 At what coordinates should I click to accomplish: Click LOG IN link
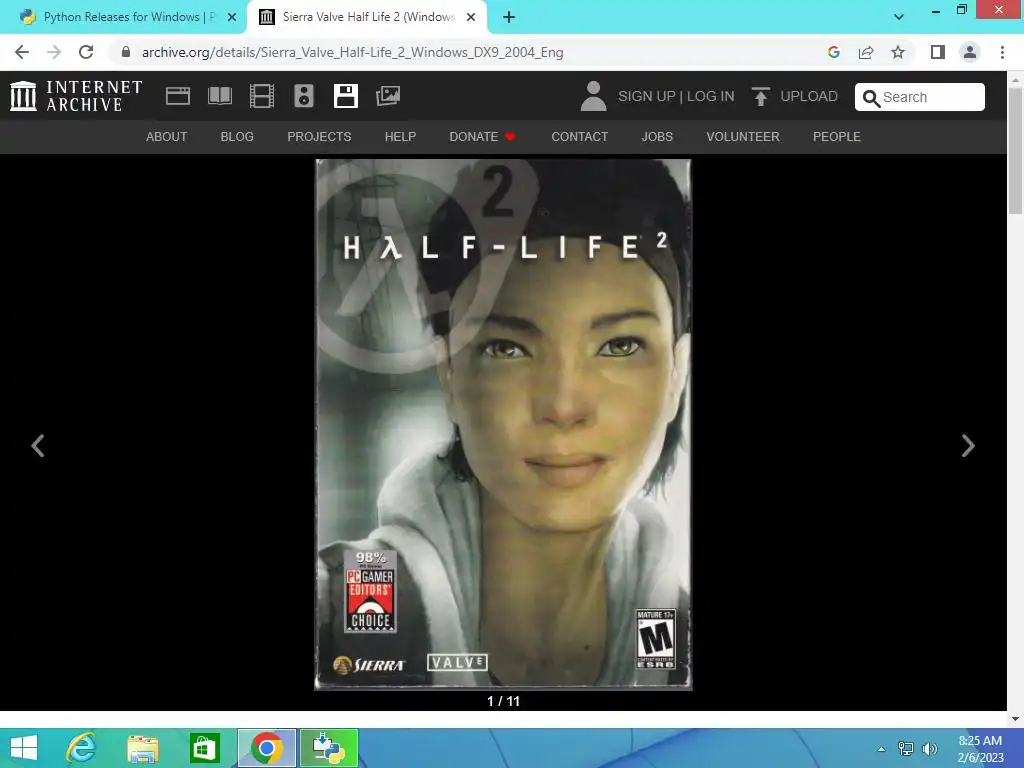point(711,96)
